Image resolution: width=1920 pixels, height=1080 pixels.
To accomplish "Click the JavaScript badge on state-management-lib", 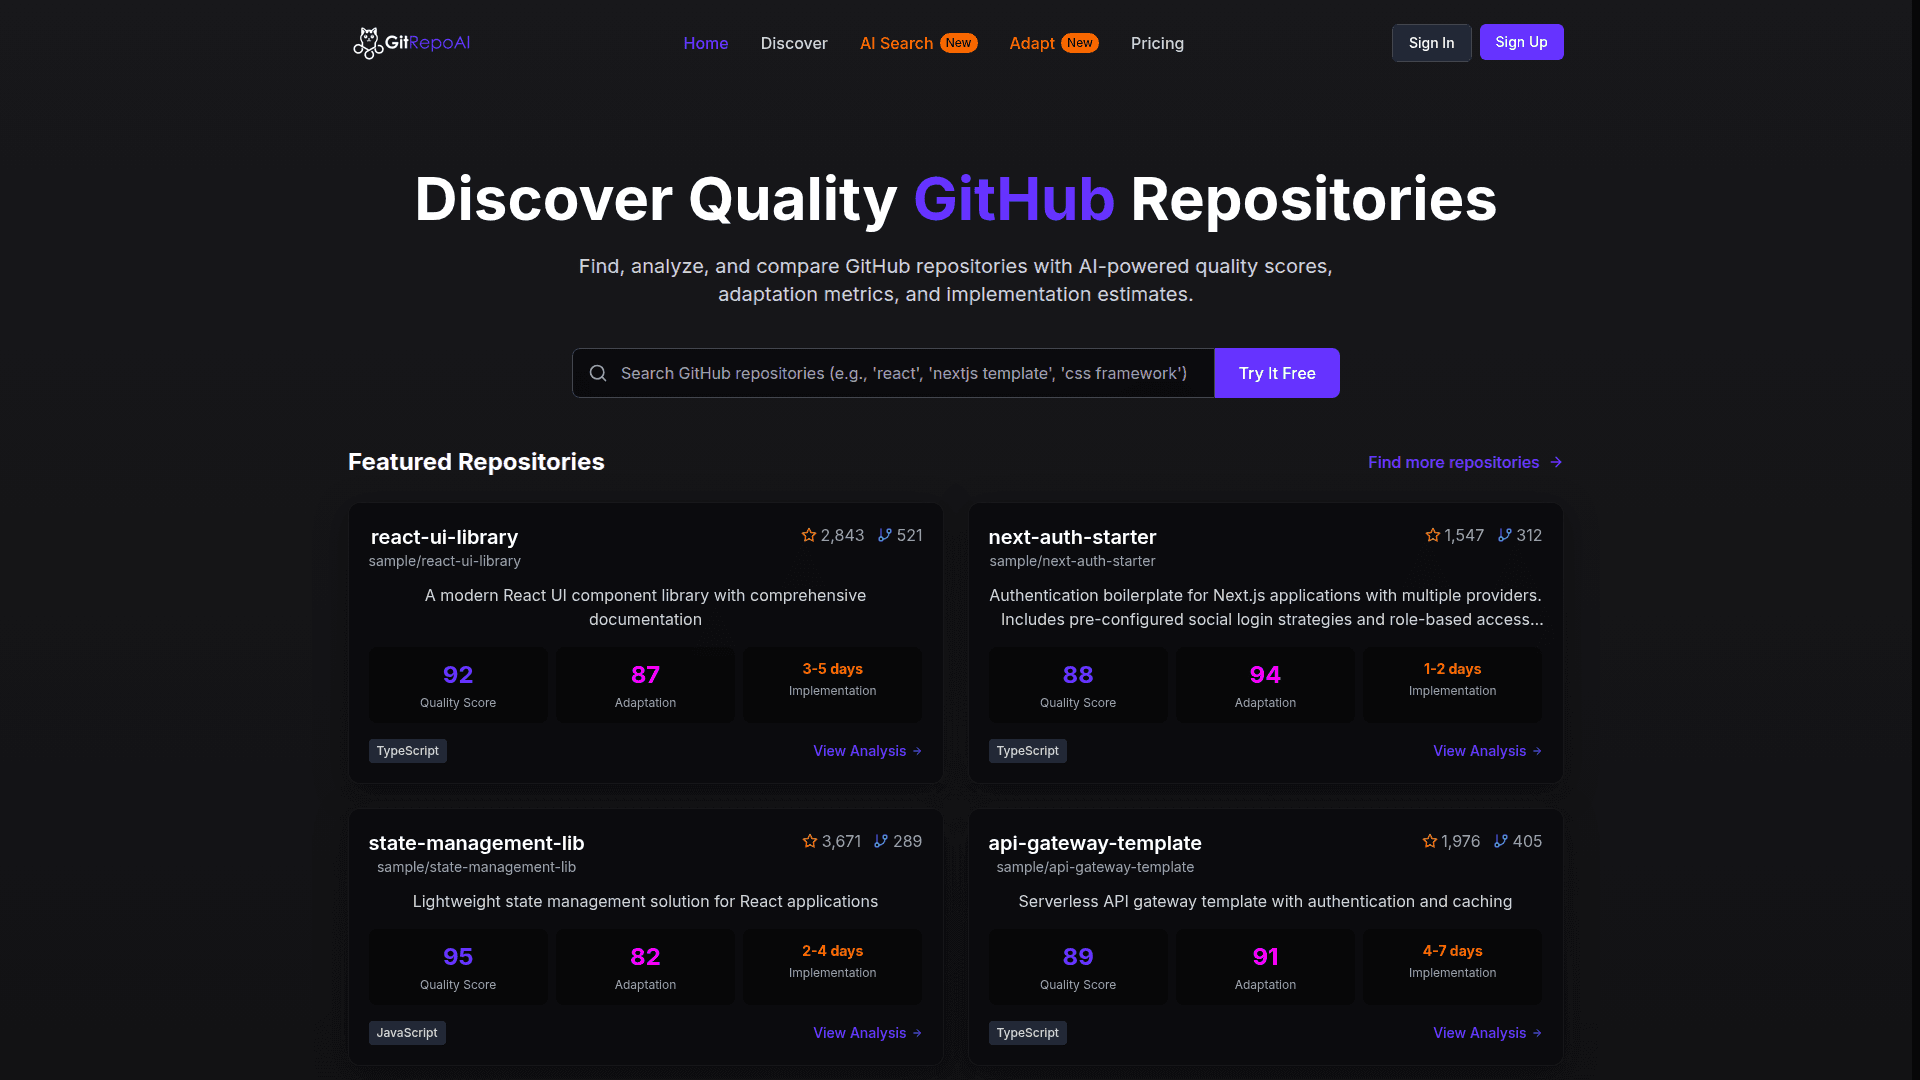I will point(407,1032).
